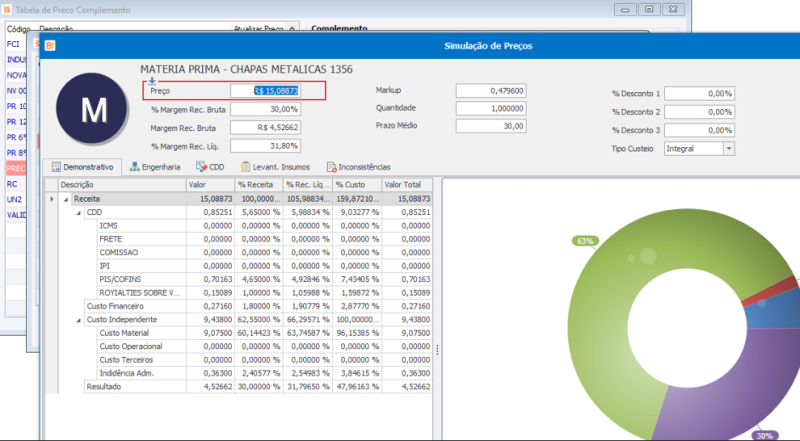Click the Preço value field R$ 15,08873
The image size is (800, 441).
(x=265, y=91)
